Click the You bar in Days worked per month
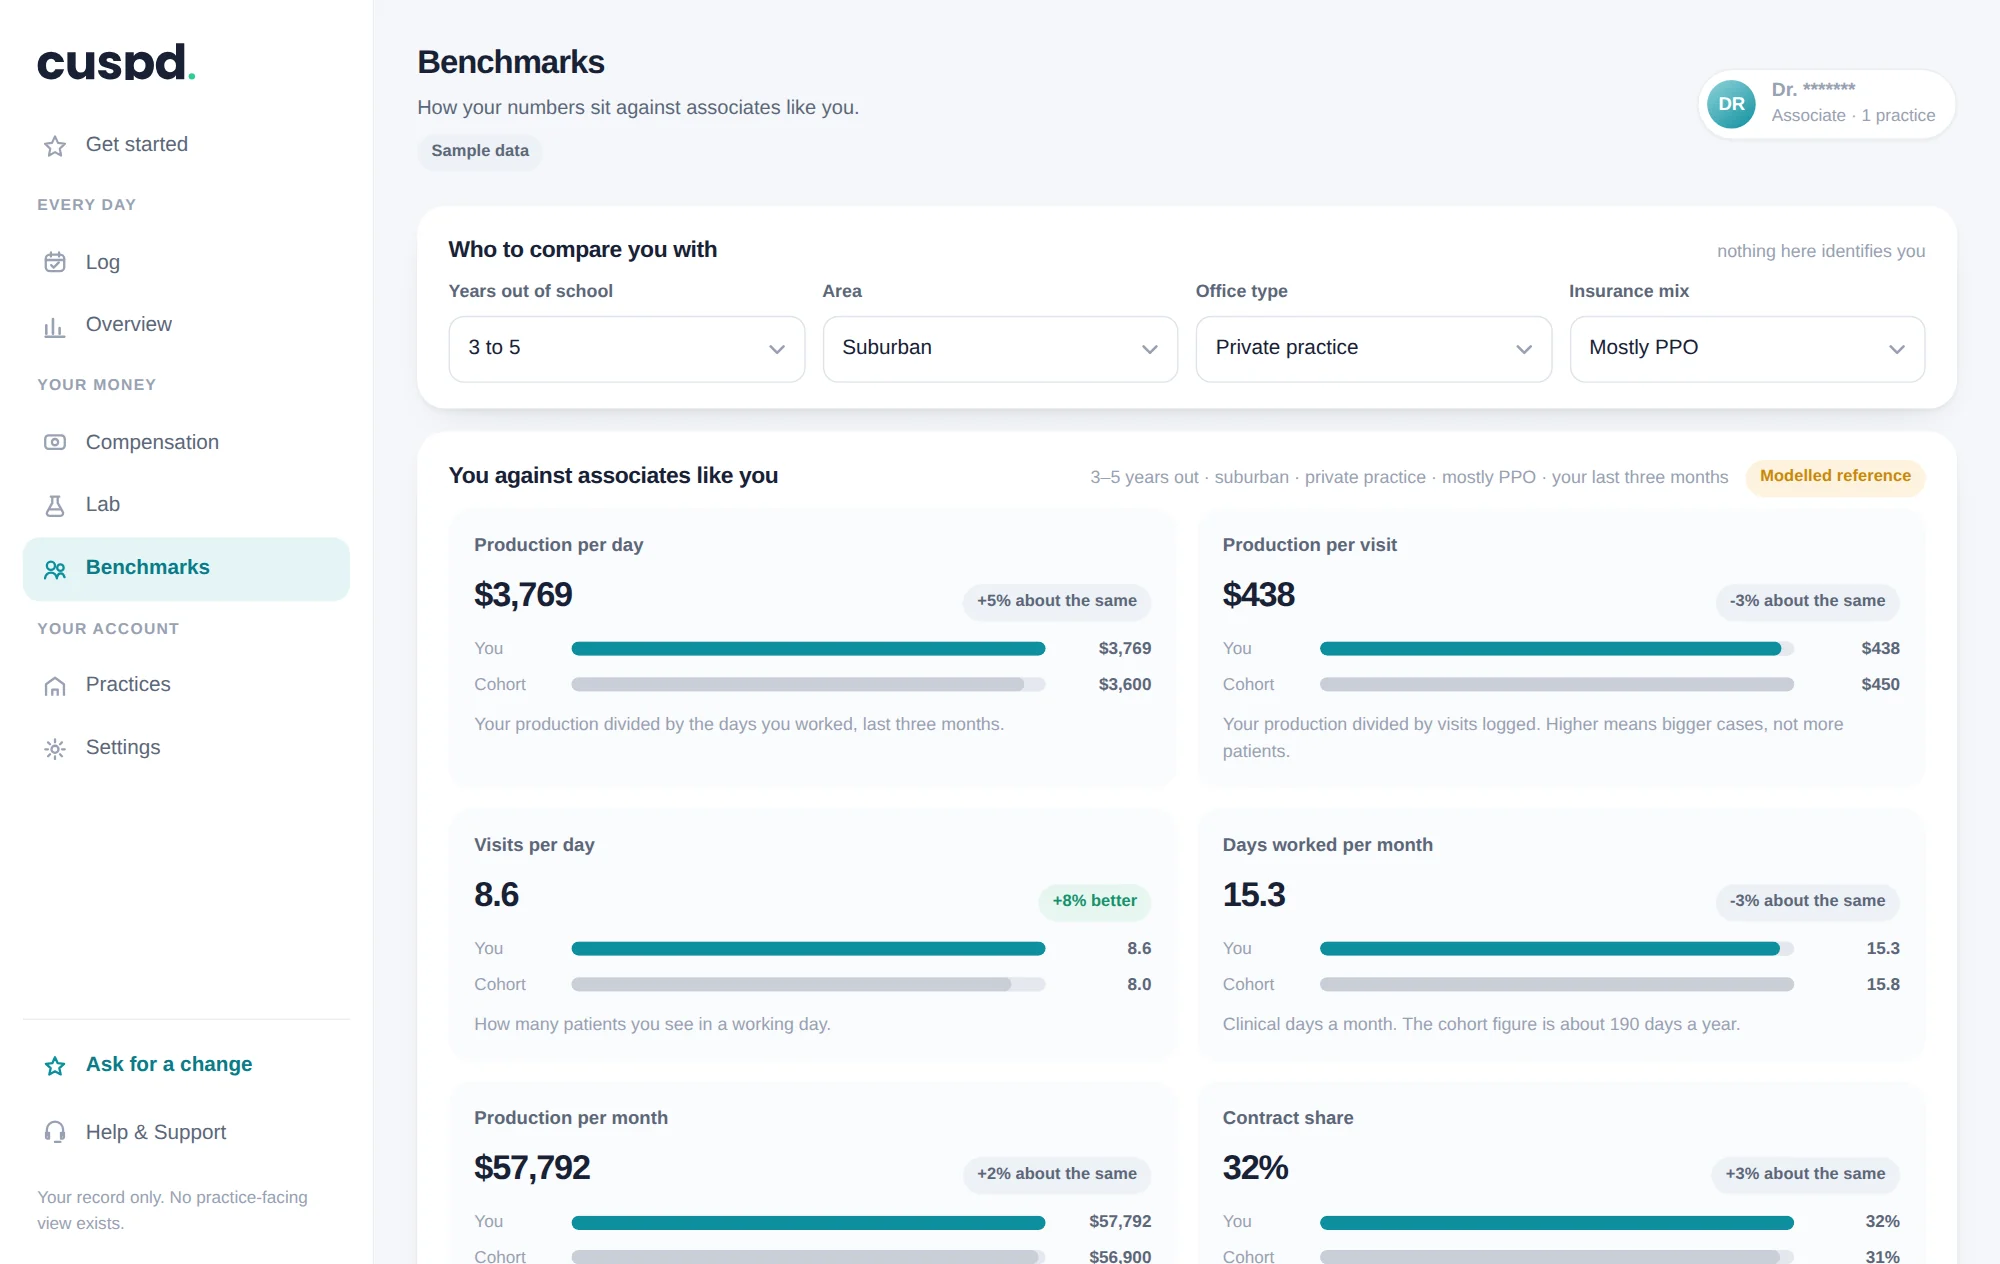 coord(1557,949)
